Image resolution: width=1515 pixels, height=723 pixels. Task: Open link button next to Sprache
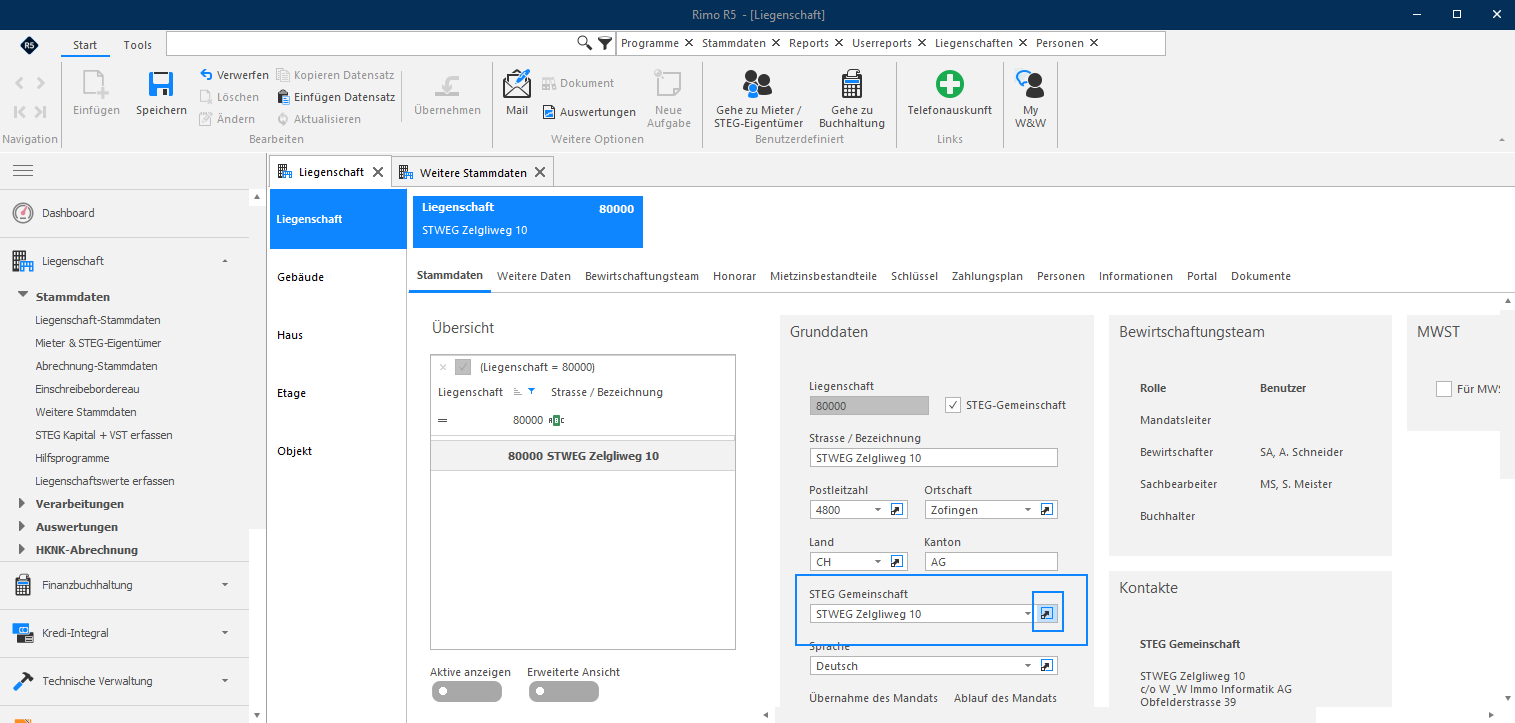click(1047, 665)
